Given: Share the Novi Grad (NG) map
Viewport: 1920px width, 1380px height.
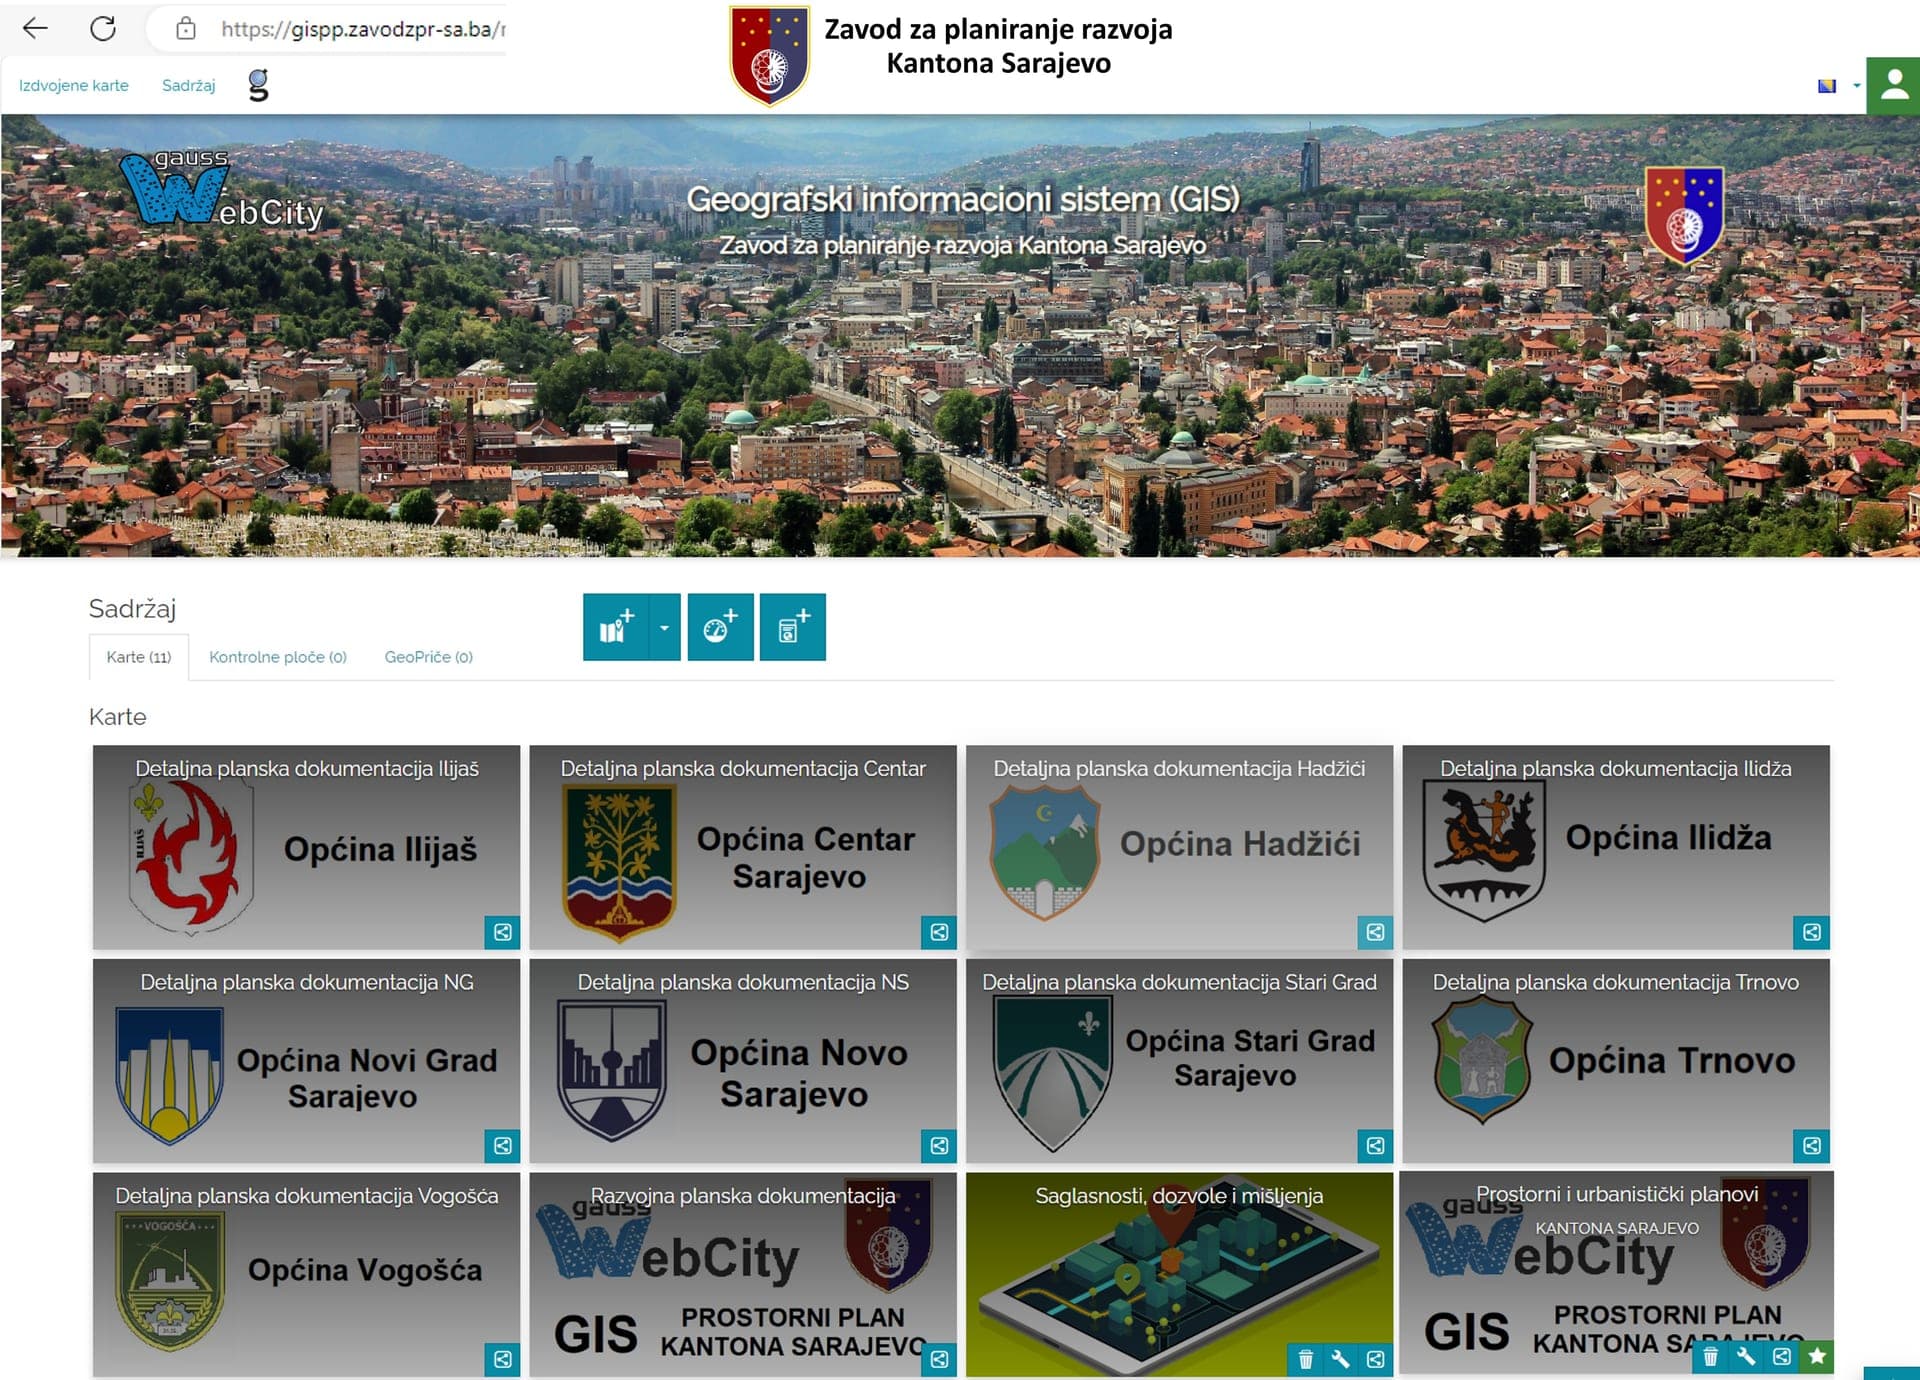Looking at the screenshot, I should tap(502, 1146).
